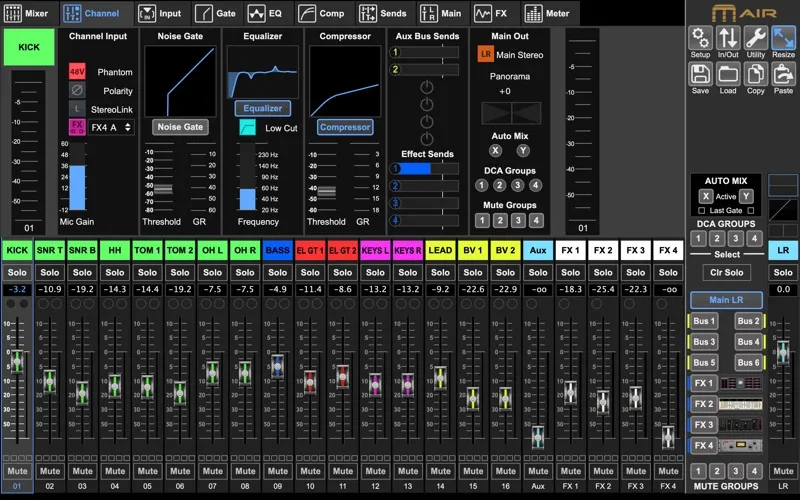Enable Auto Mix X in channel strip
The image size is (800, 500).
tap(495, 151)
